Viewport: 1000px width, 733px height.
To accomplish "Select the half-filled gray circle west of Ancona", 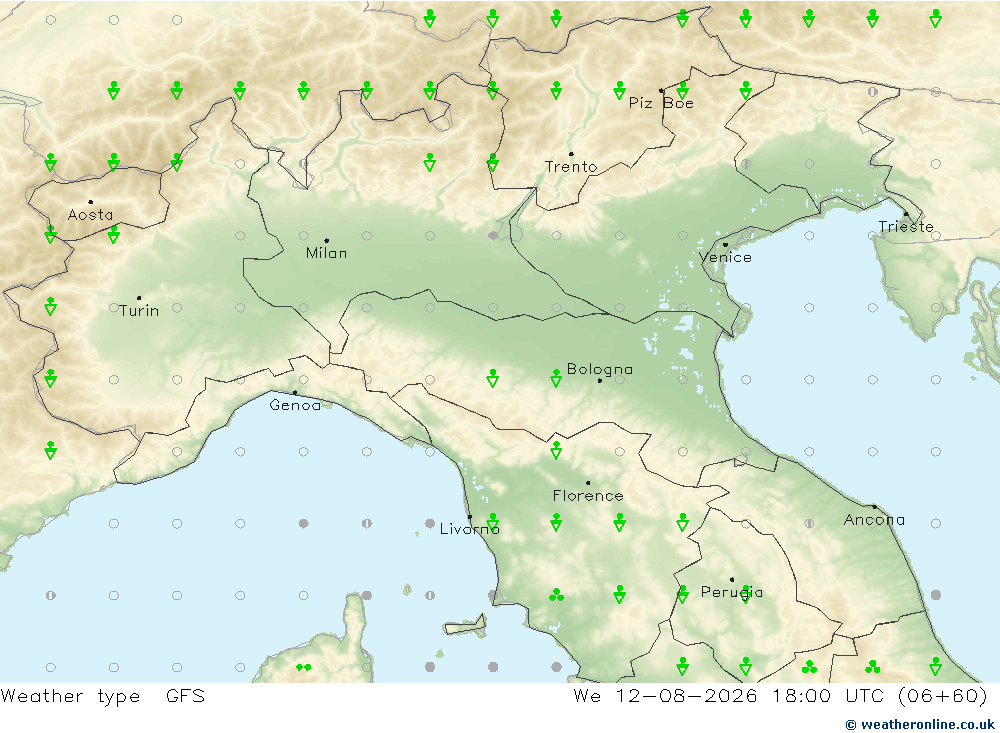I will click(x=809, y=524).
